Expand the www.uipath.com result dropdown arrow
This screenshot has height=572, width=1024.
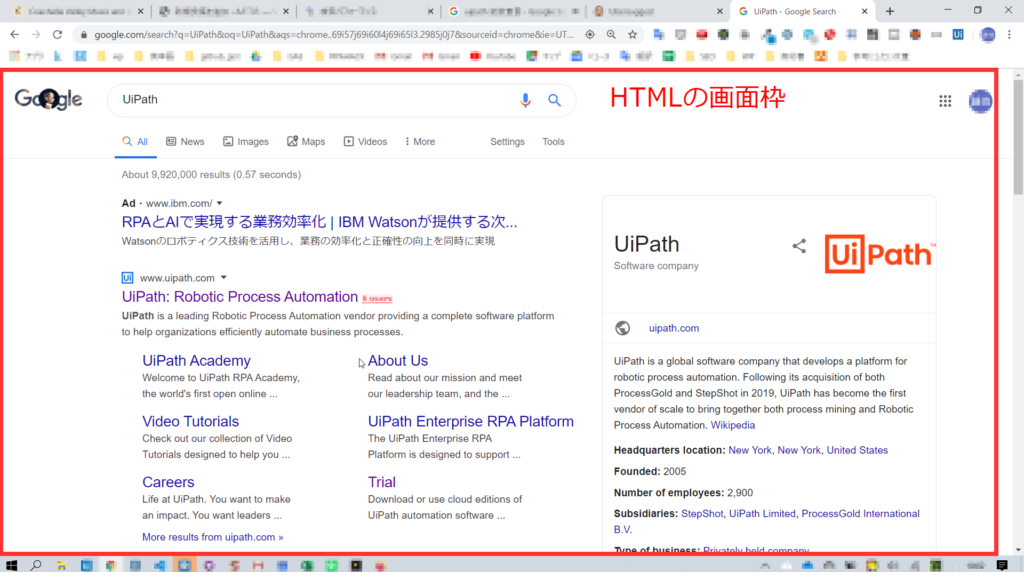(223, 278)
